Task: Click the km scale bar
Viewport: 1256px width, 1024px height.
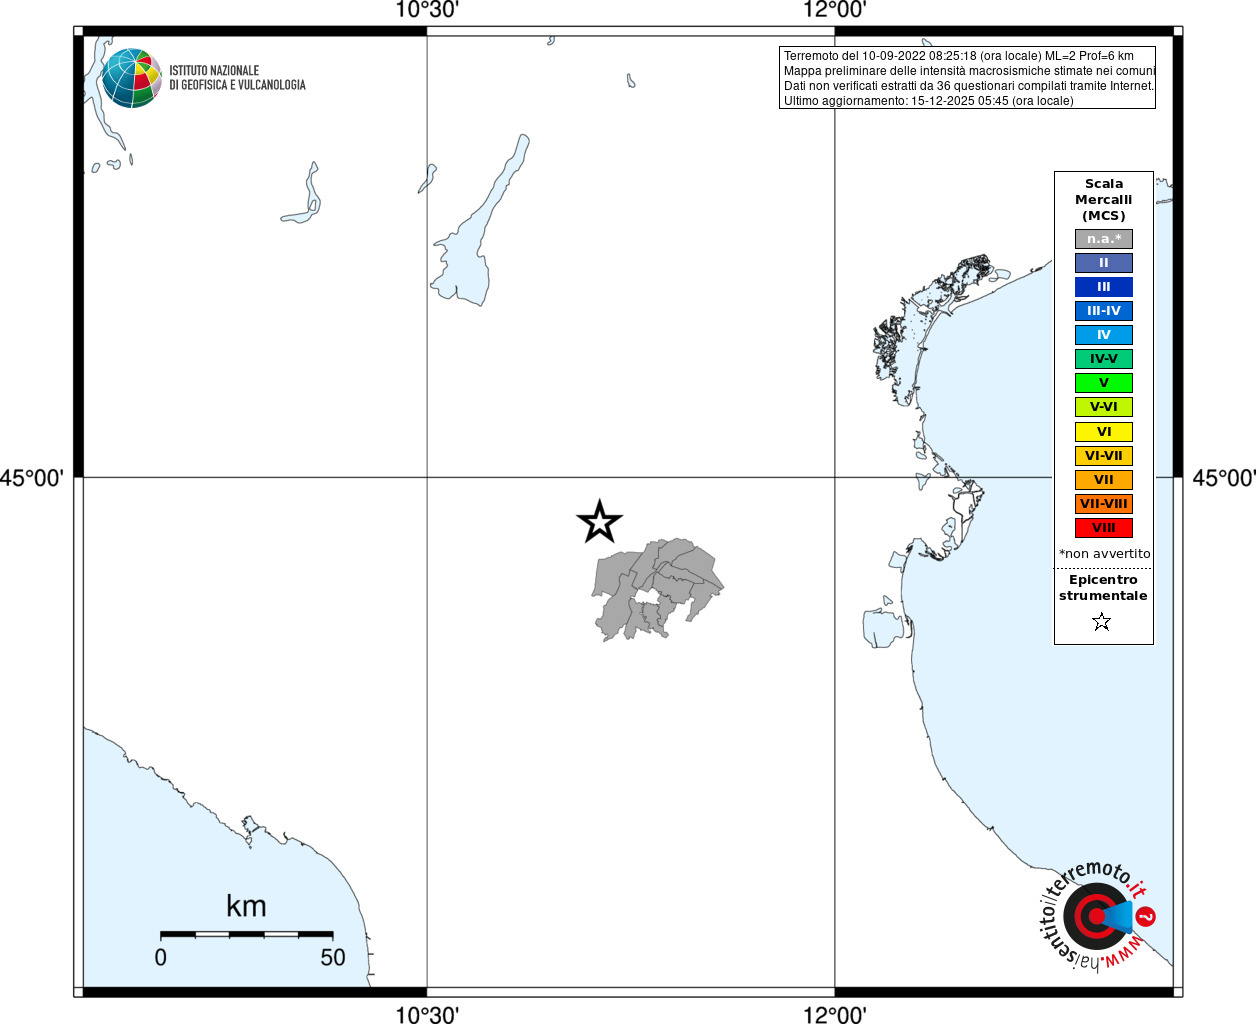Action: click(246, 934)
